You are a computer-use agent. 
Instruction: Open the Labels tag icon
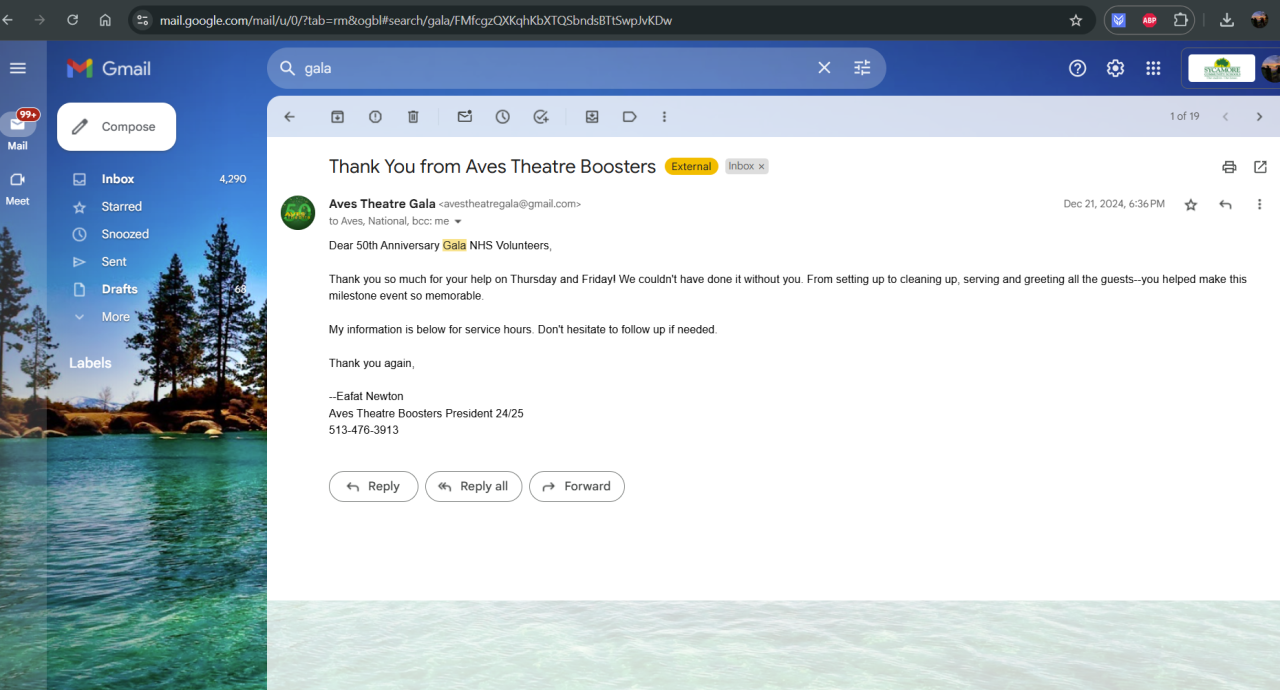pyautogui.click(x=629, y=117)
